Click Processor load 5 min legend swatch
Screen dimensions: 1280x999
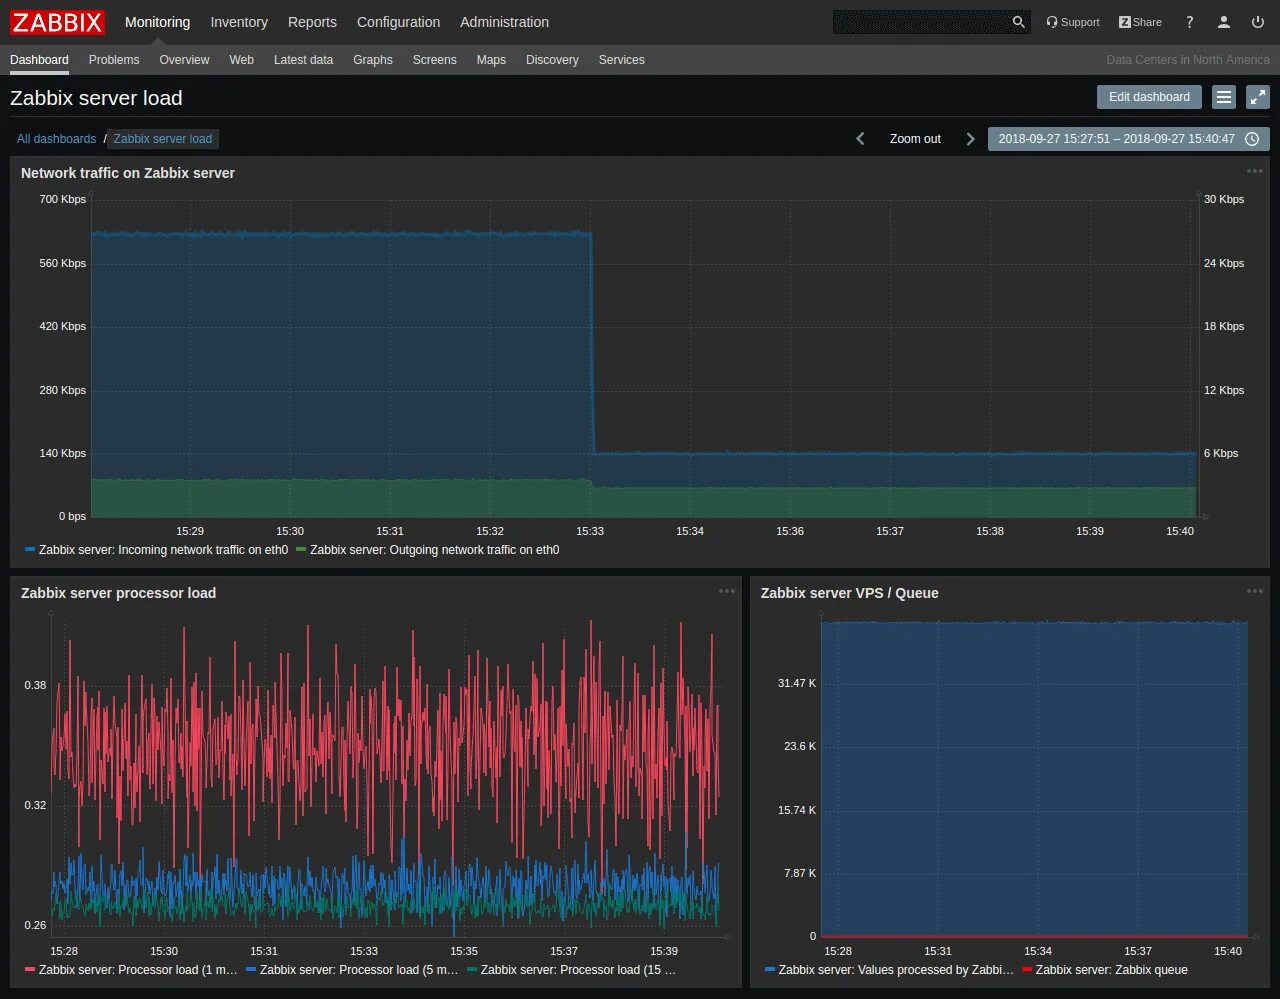point(251,970)
